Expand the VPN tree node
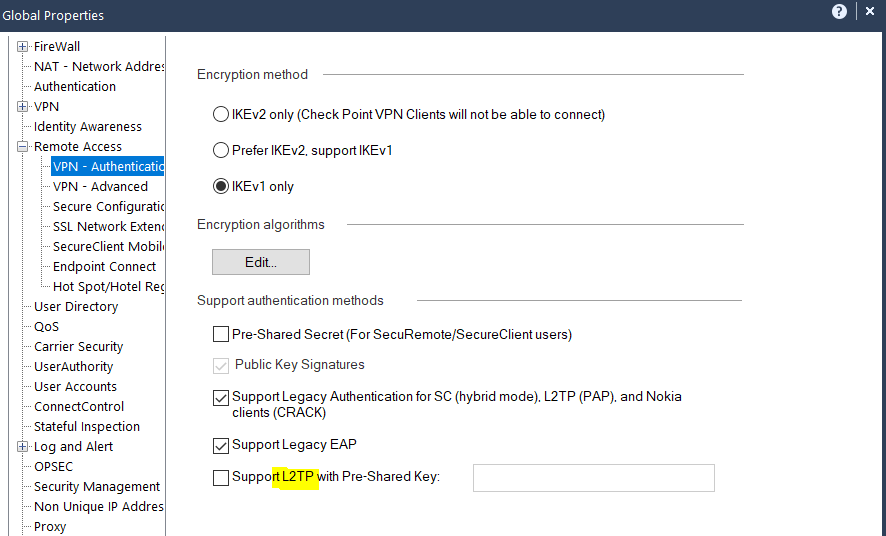The image size is (886, 536). (23, 106)
